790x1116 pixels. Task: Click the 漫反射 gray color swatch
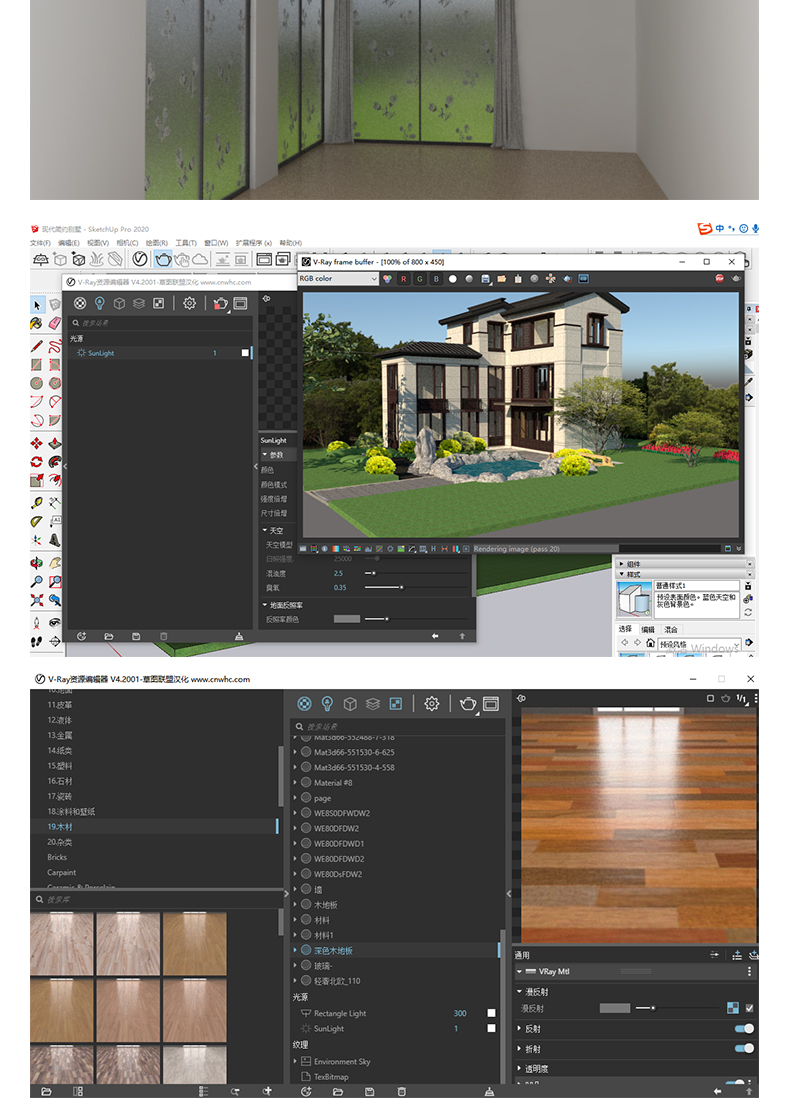615,1008
